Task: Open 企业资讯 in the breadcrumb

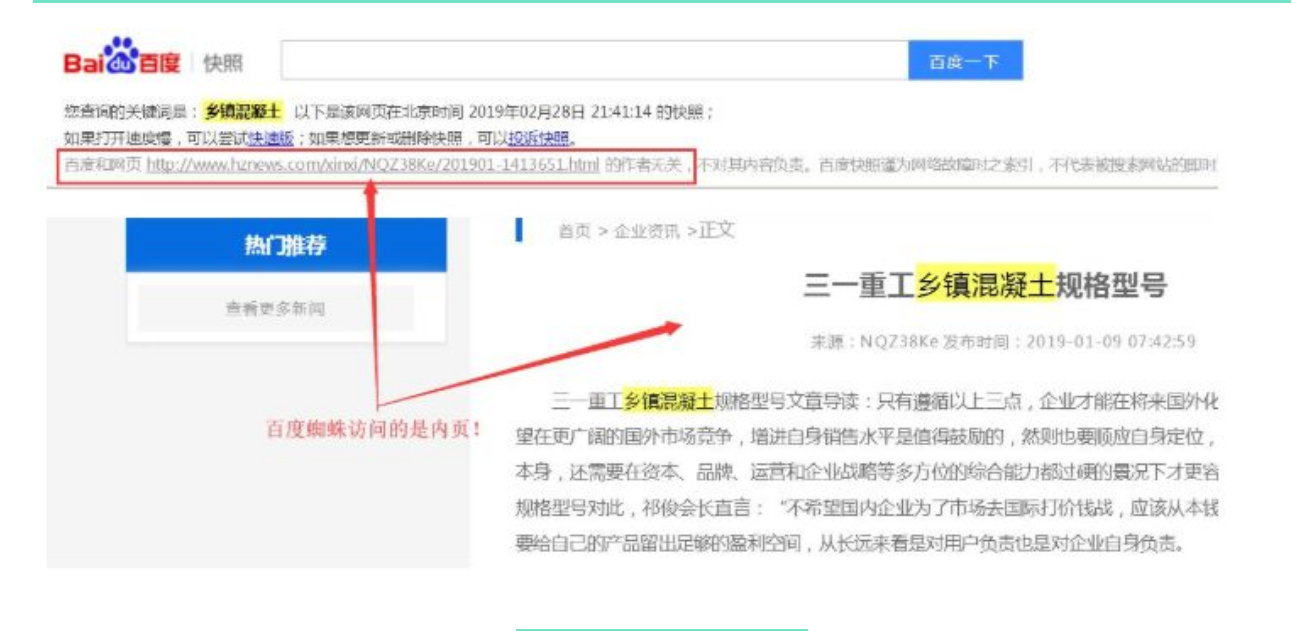Action: tap(647, 231)
